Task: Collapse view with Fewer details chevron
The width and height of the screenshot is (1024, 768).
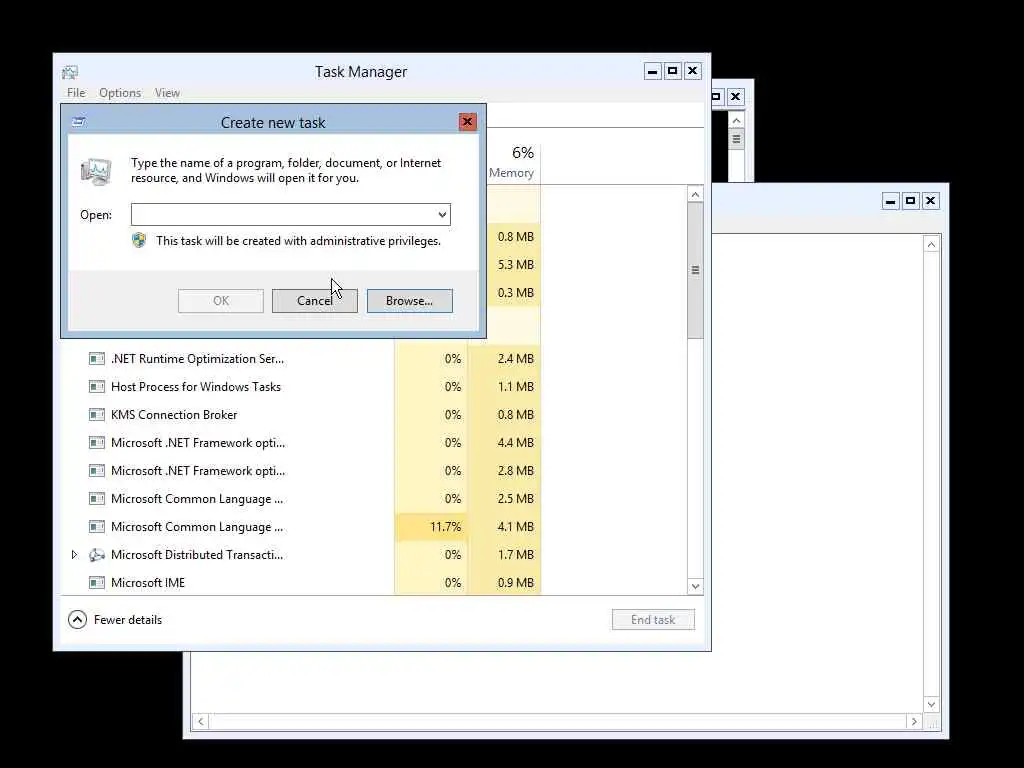Action: pos(77,620)
